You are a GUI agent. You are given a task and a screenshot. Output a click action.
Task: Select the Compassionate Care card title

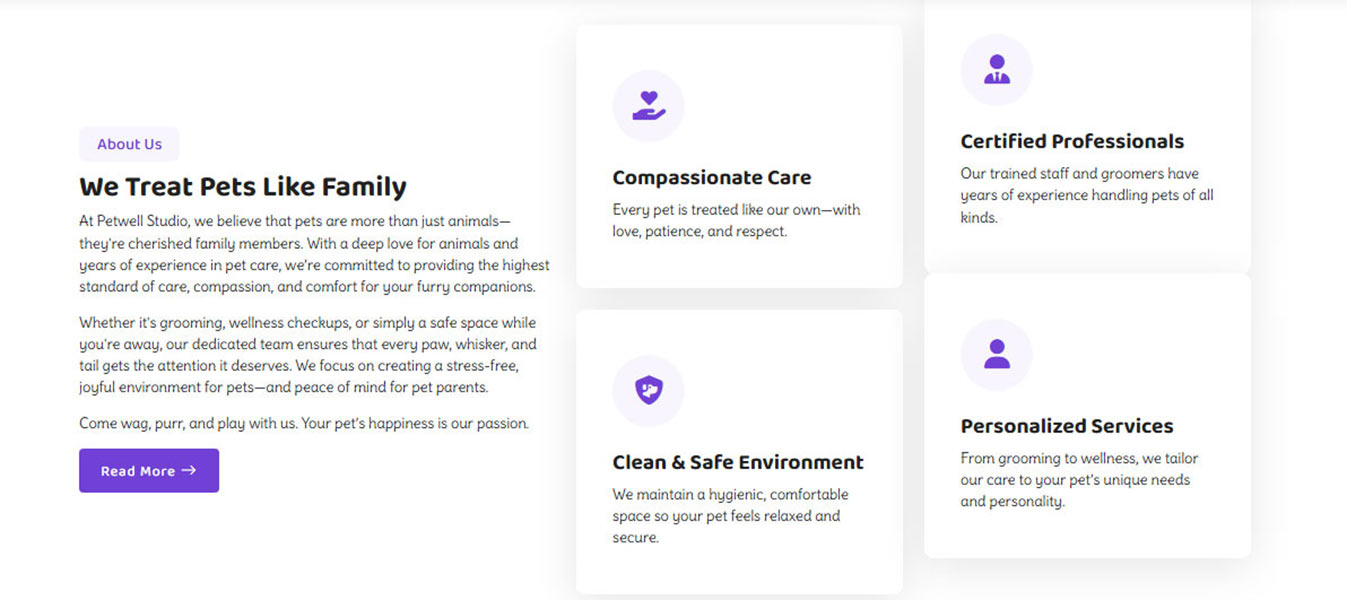click(x=712, y=178)
